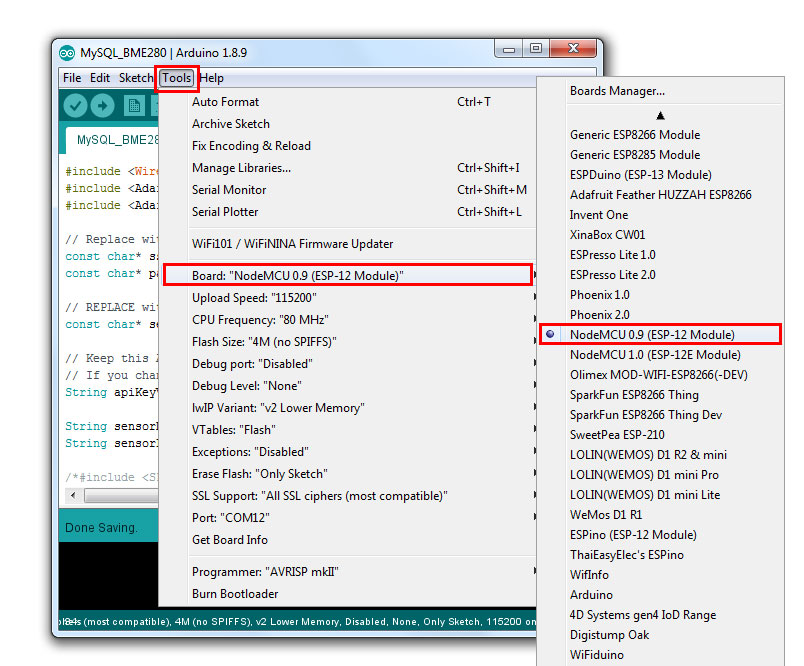This screenshot has width=804, height=666.
Task: Switch to MySQL_BME280 sketch tab
Action: [x=114, y=140]
